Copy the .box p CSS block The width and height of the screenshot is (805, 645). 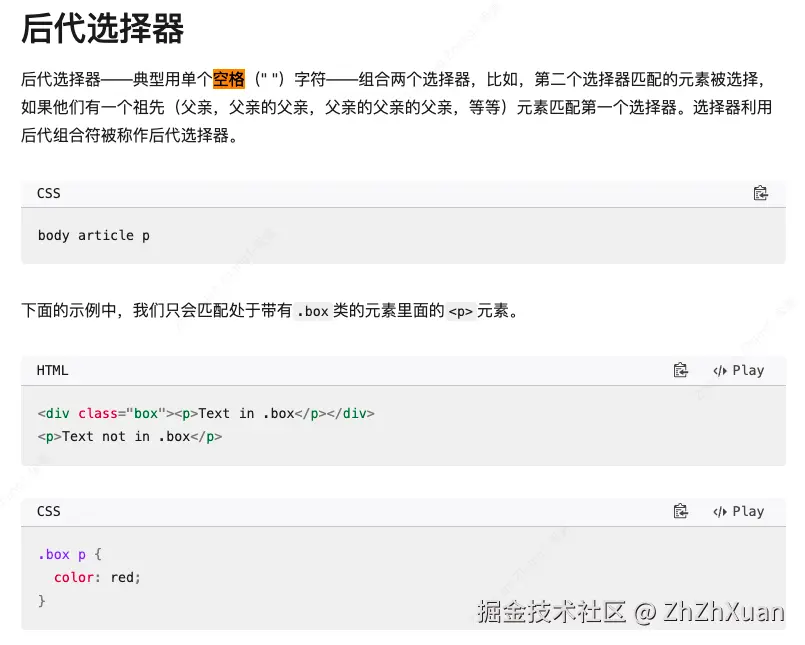(x=680, y=511)
